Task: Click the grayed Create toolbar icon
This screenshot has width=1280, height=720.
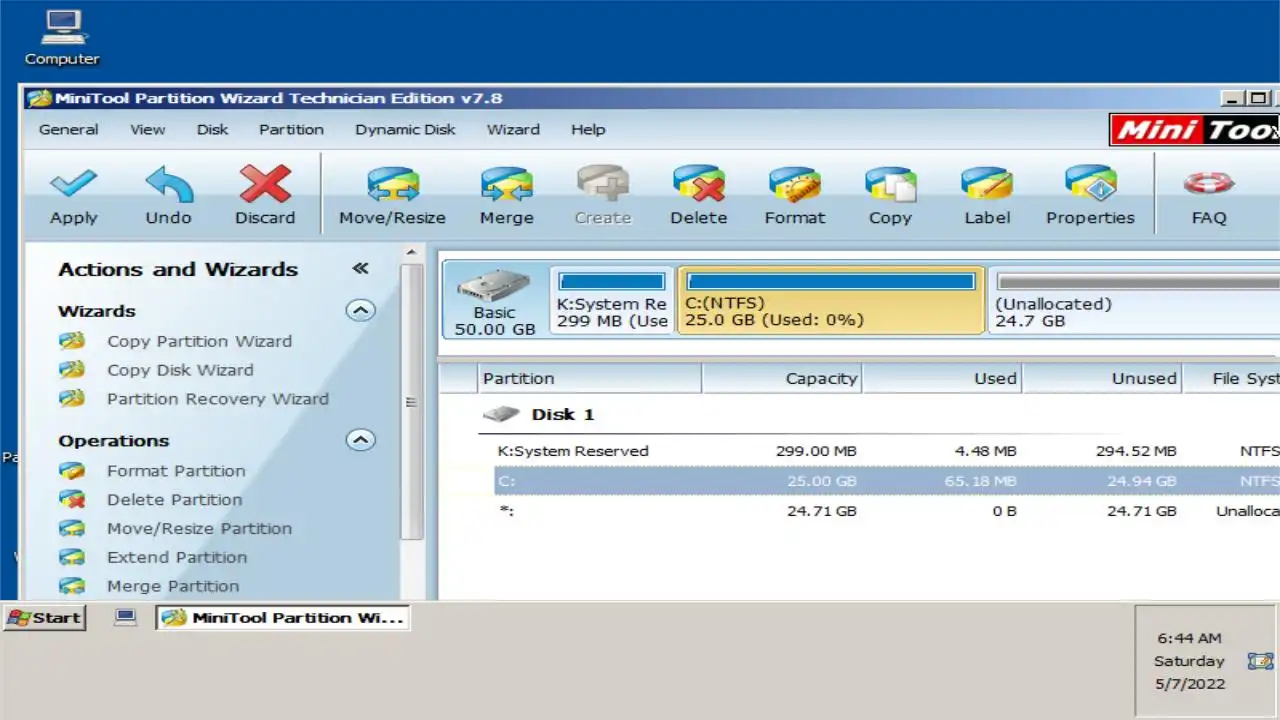Action: 602,184
